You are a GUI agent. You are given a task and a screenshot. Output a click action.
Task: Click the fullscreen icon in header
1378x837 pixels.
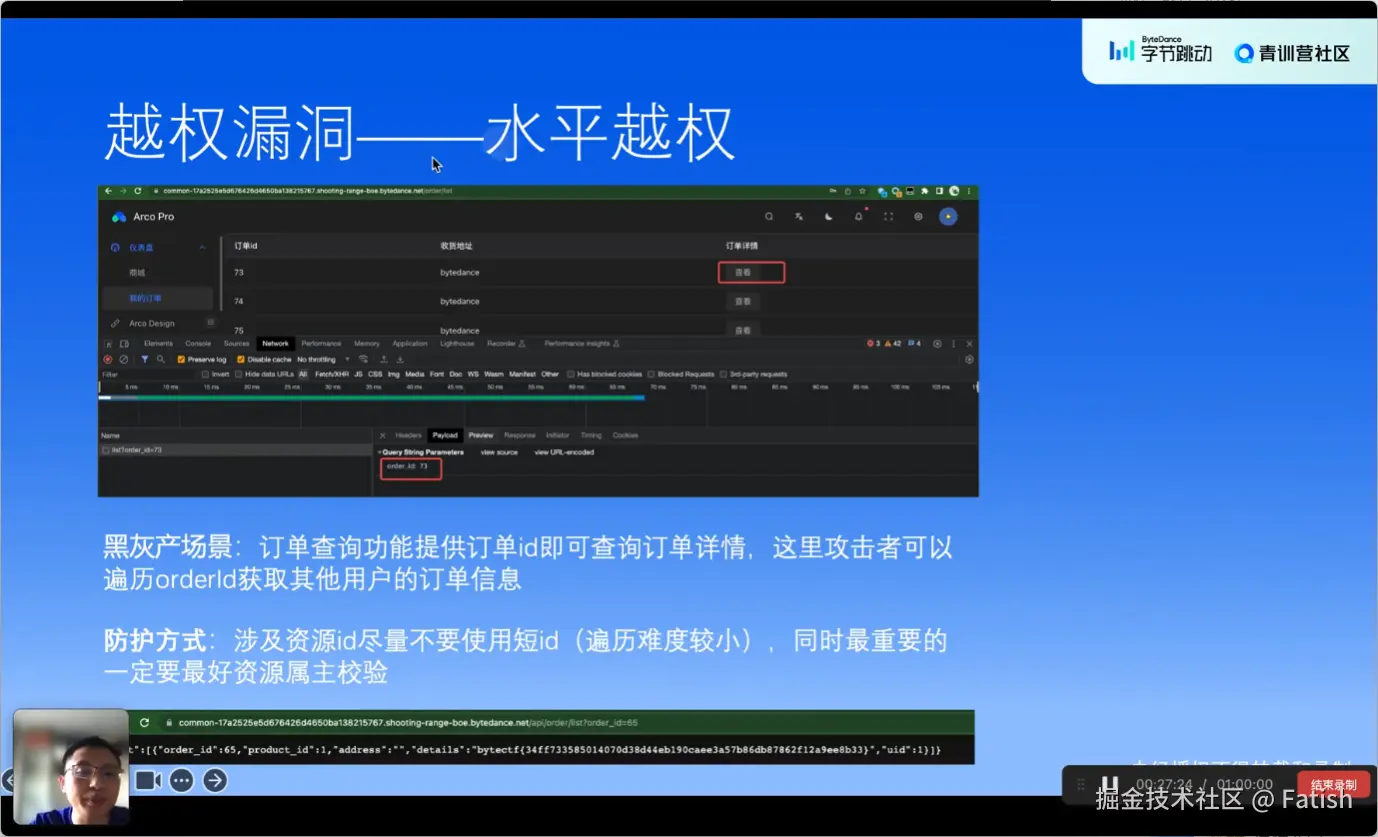tap(888, 216)
